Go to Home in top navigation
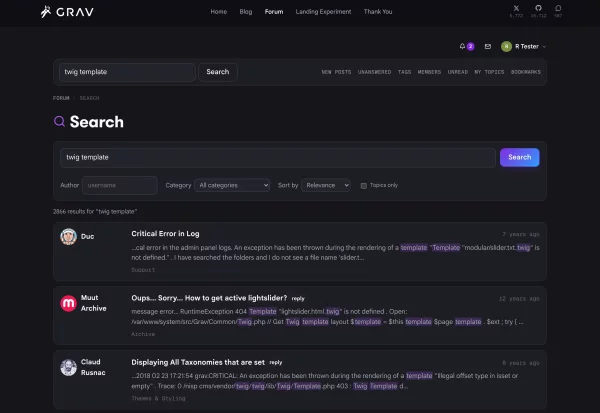This screenshot has height=413, width=600. (x=218, y=12)
